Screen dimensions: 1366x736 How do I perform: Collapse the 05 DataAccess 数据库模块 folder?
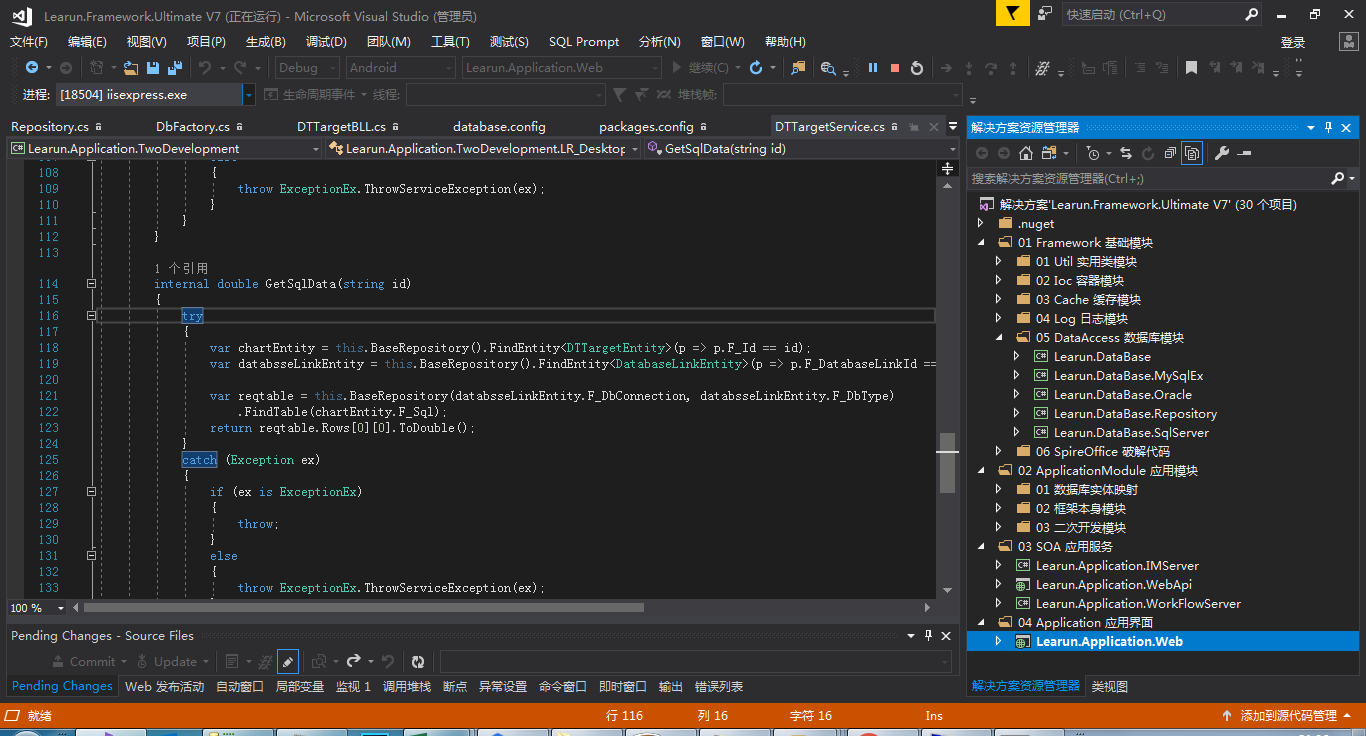(x=998, y=337)
